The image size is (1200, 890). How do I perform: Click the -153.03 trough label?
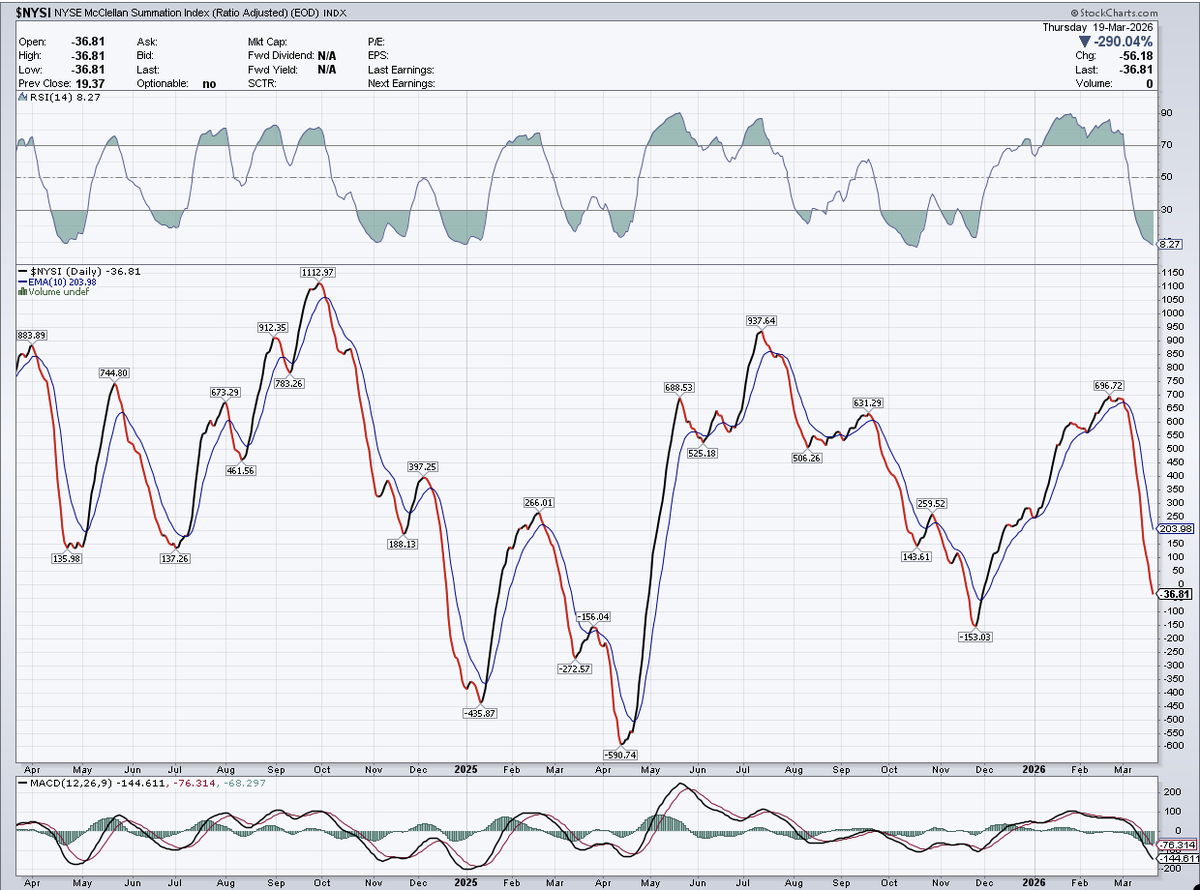pyautogui.click(x=976, y=636)
